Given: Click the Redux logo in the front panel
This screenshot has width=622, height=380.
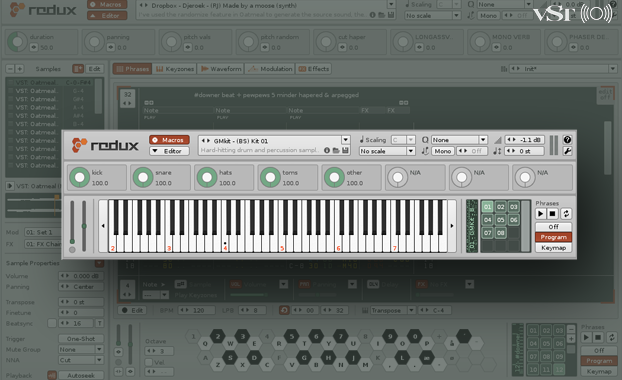Looking at the screenshot, I should [105, 145].
